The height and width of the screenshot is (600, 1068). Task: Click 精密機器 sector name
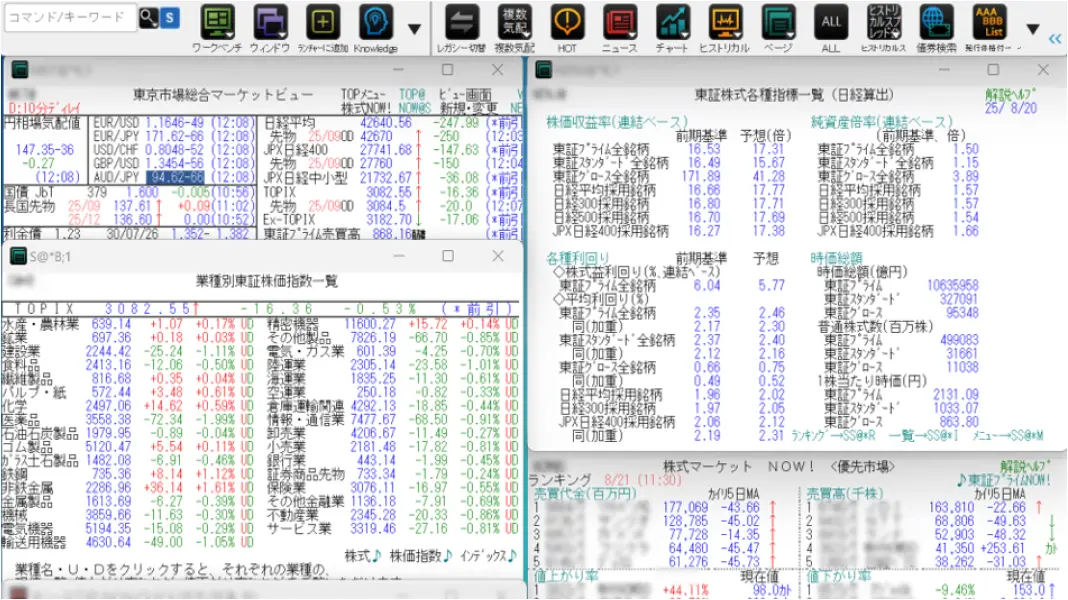[x=292, y=324]
